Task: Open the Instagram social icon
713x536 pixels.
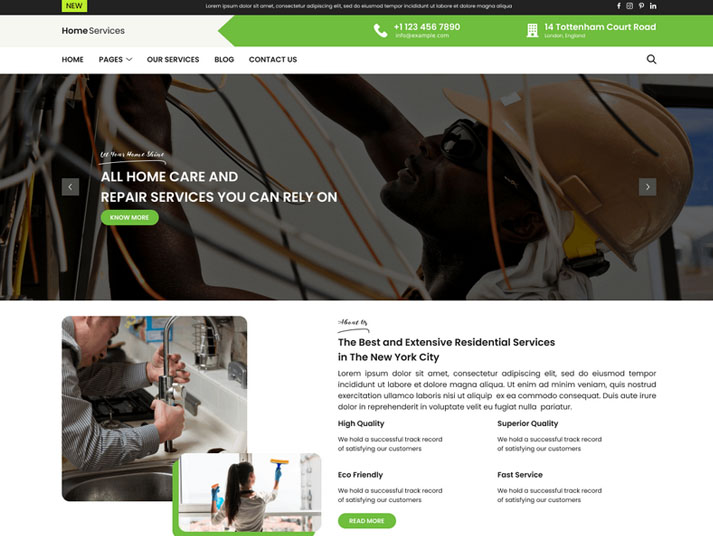Action: (629, 6)
